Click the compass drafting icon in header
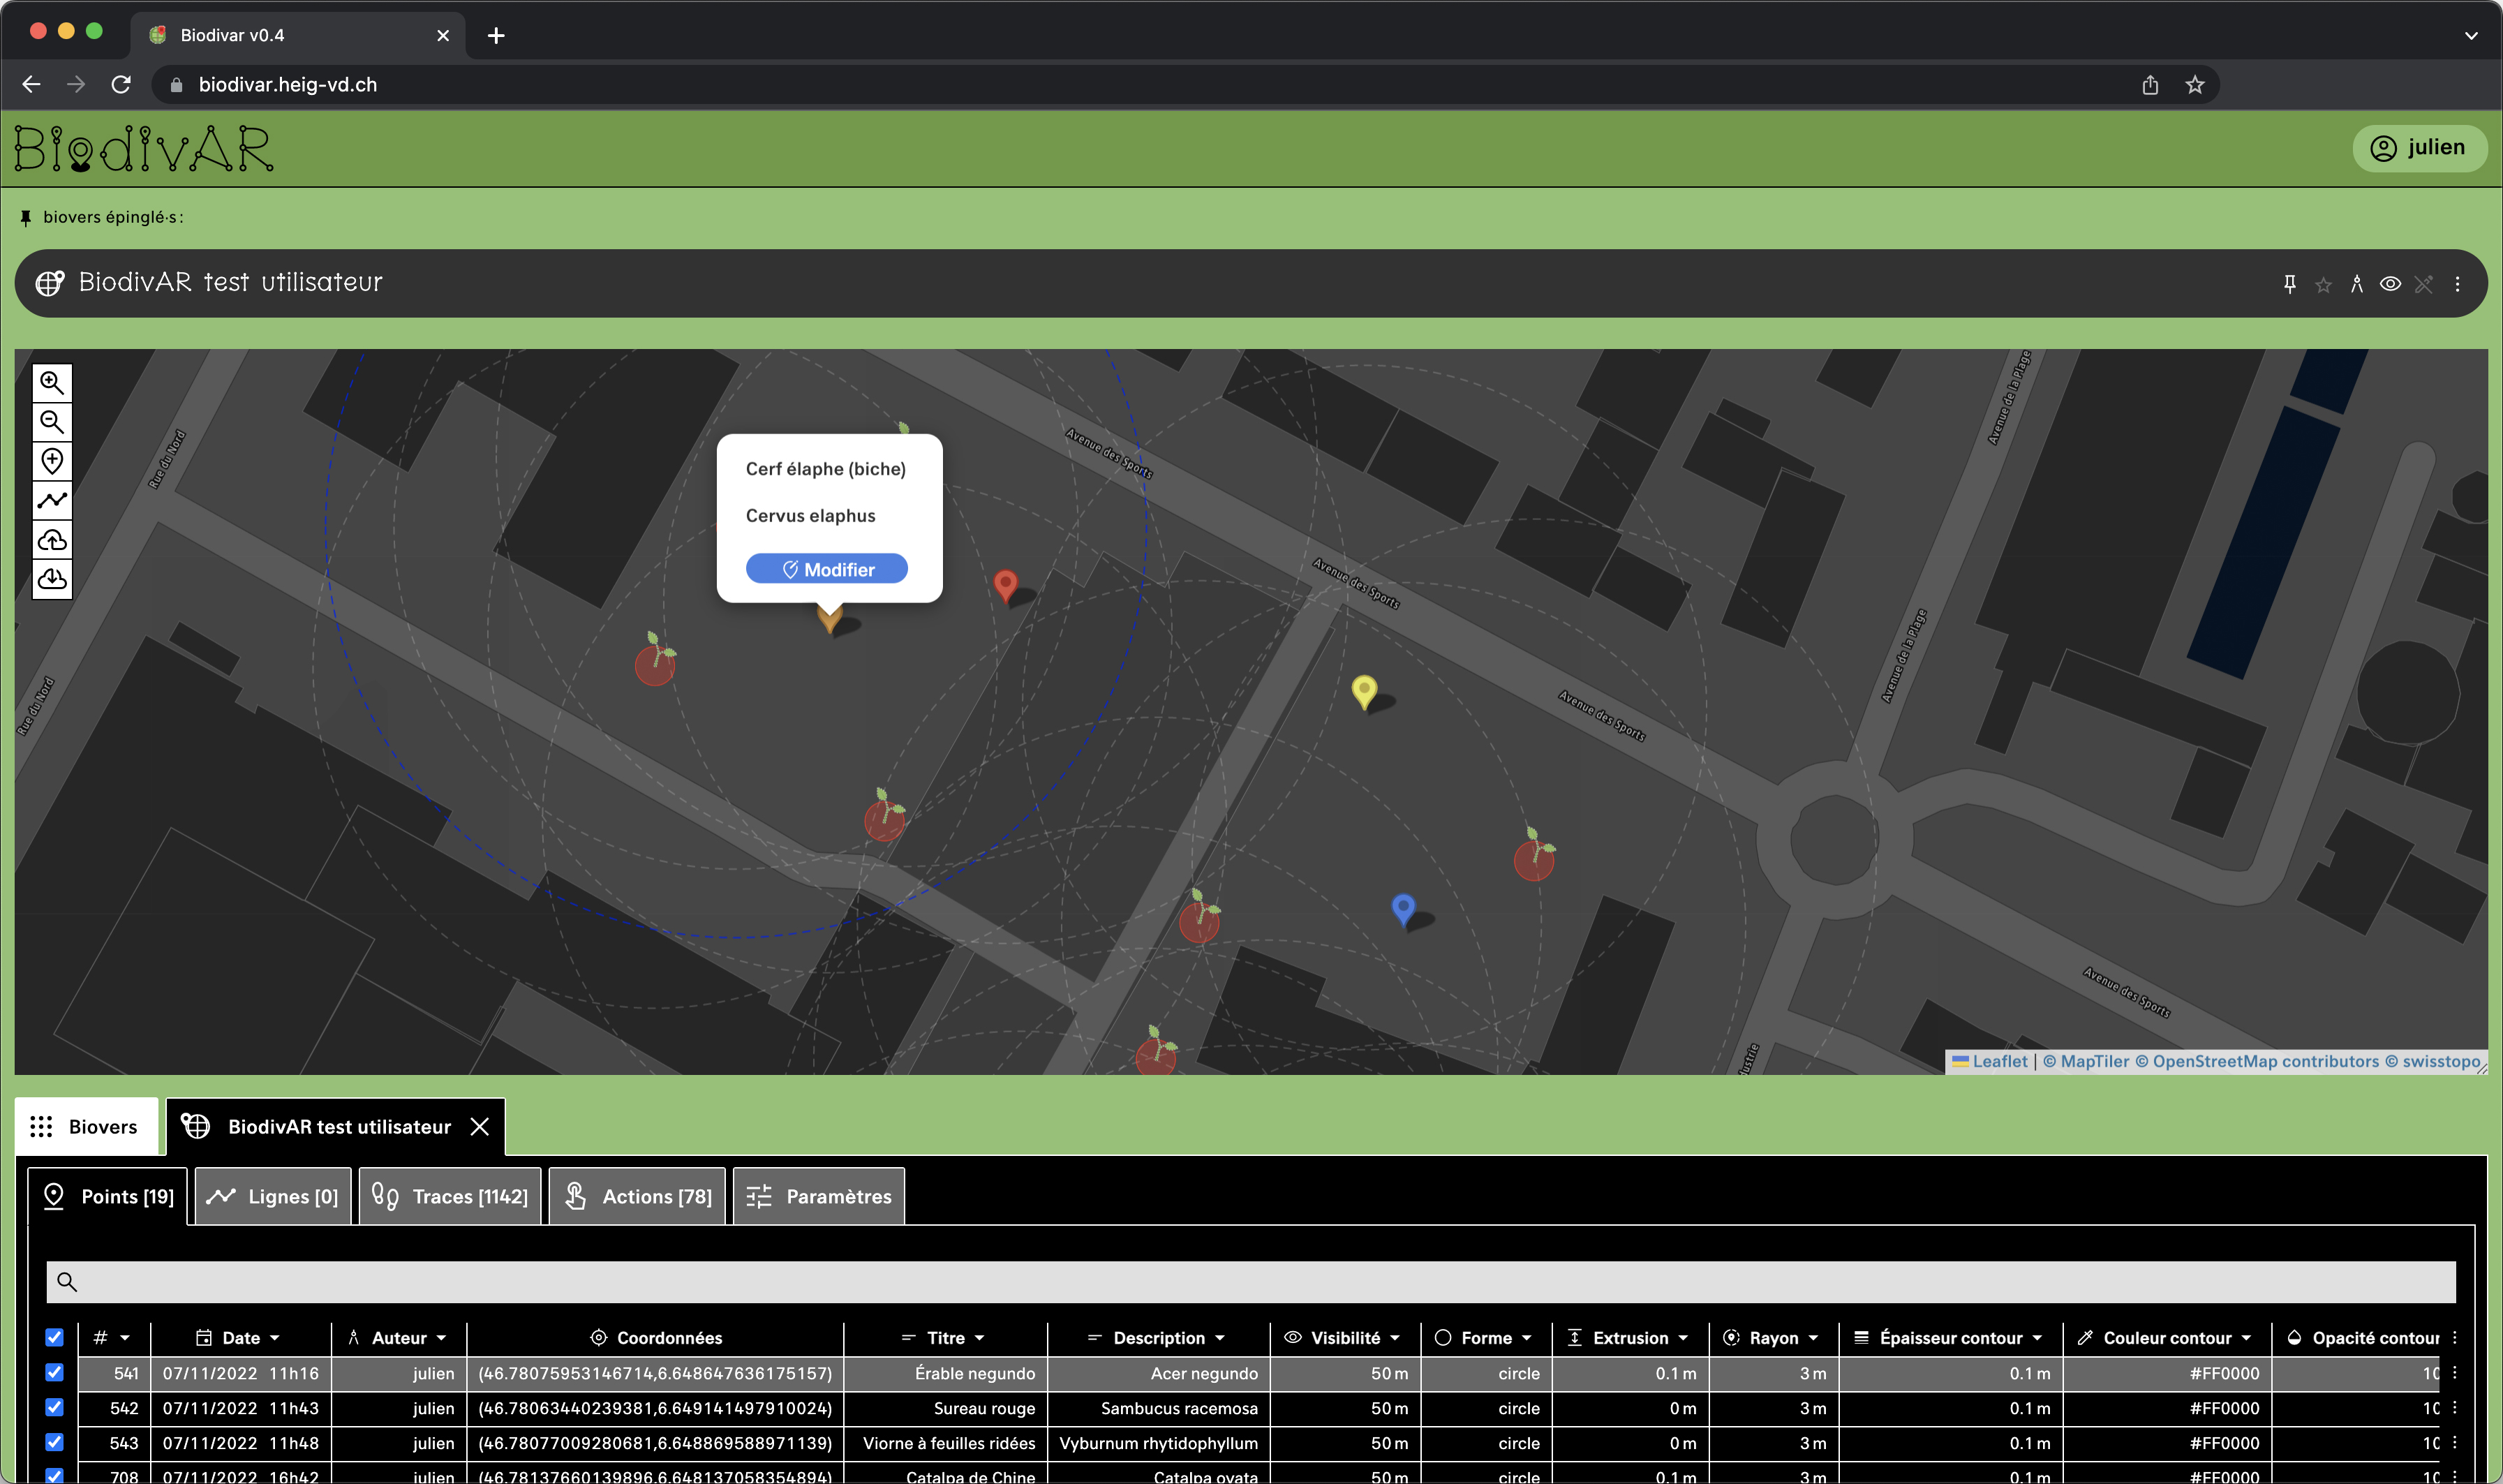This screenshot has height=1484, width=2503. pos(2356,284)
